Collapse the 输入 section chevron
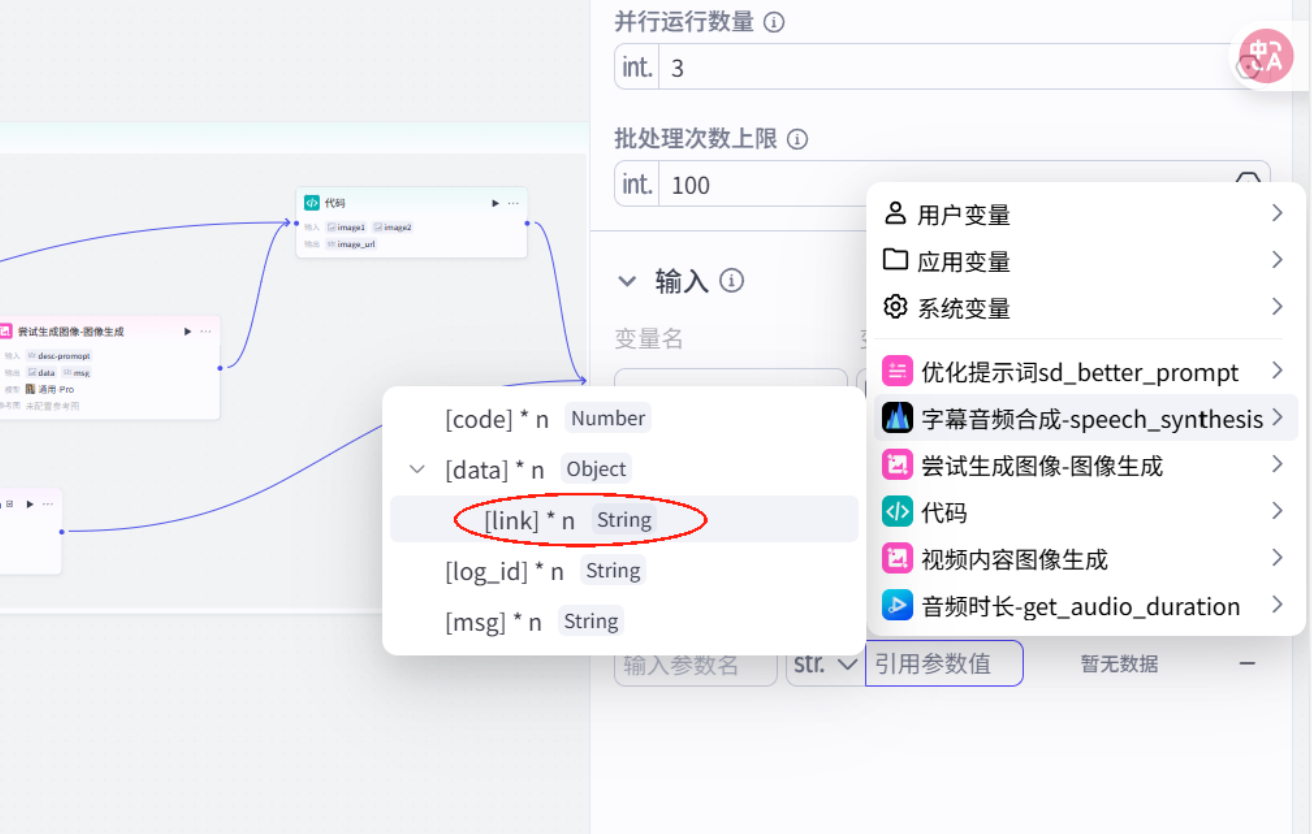The image size is (1312, 834). [x=626, y=281]
